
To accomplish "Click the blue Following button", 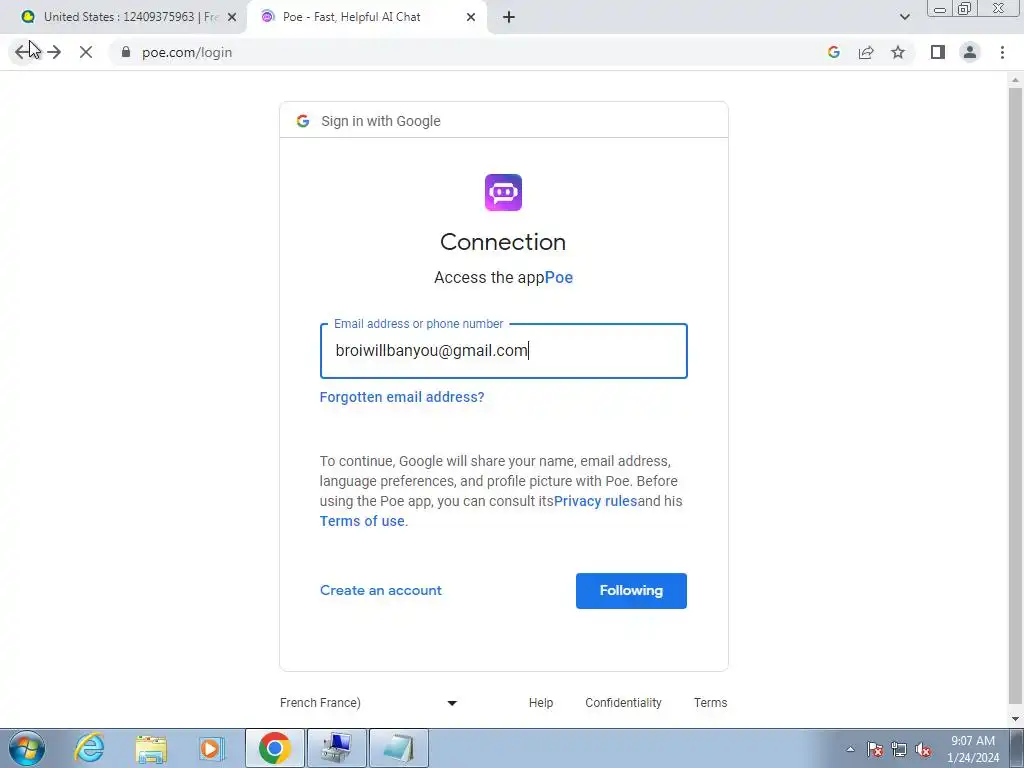I will [632, 591].
